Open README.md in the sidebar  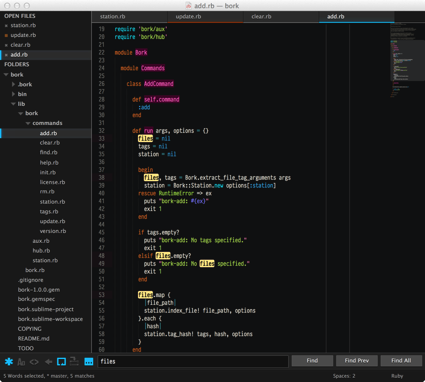[x=34, y=338]
